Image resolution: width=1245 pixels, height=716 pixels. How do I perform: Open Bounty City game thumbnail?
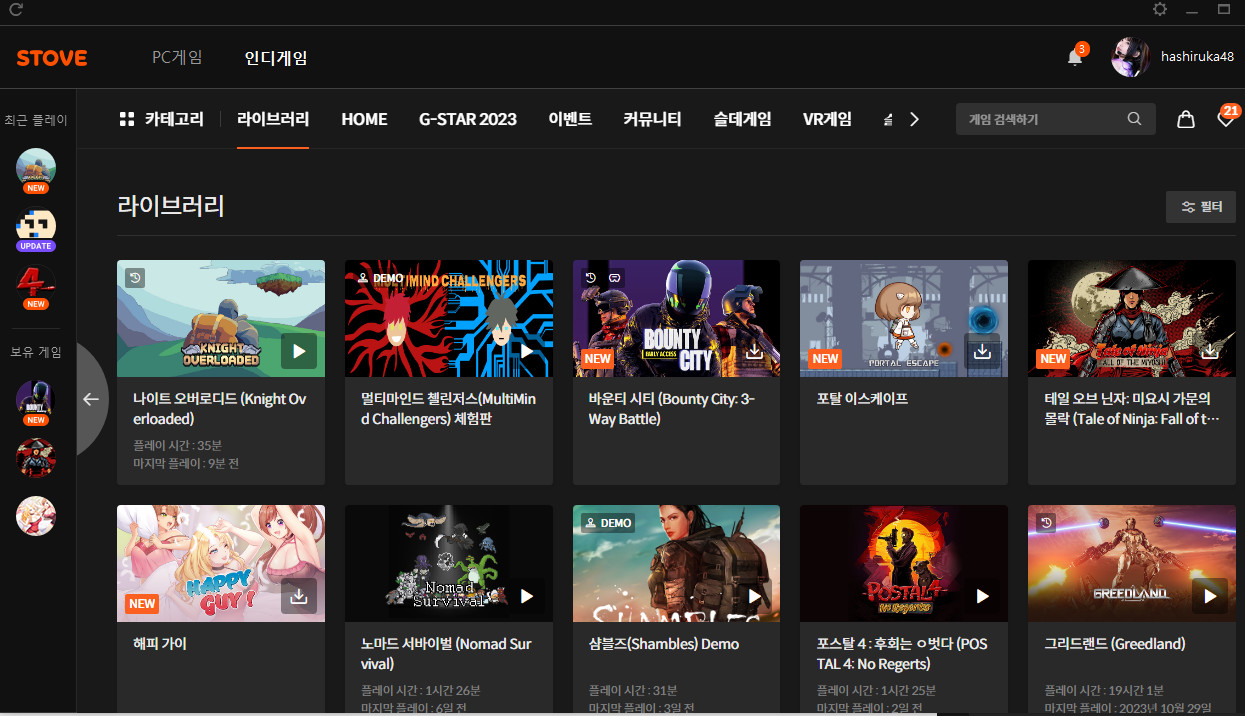tap(676, 318)
